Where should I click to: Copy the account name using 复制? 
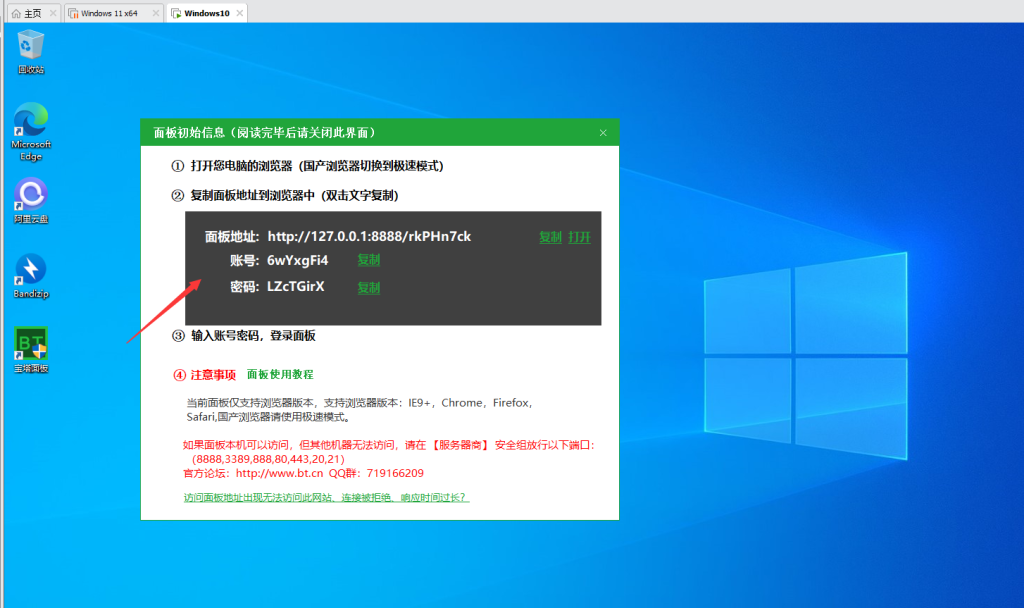point(369,260)
